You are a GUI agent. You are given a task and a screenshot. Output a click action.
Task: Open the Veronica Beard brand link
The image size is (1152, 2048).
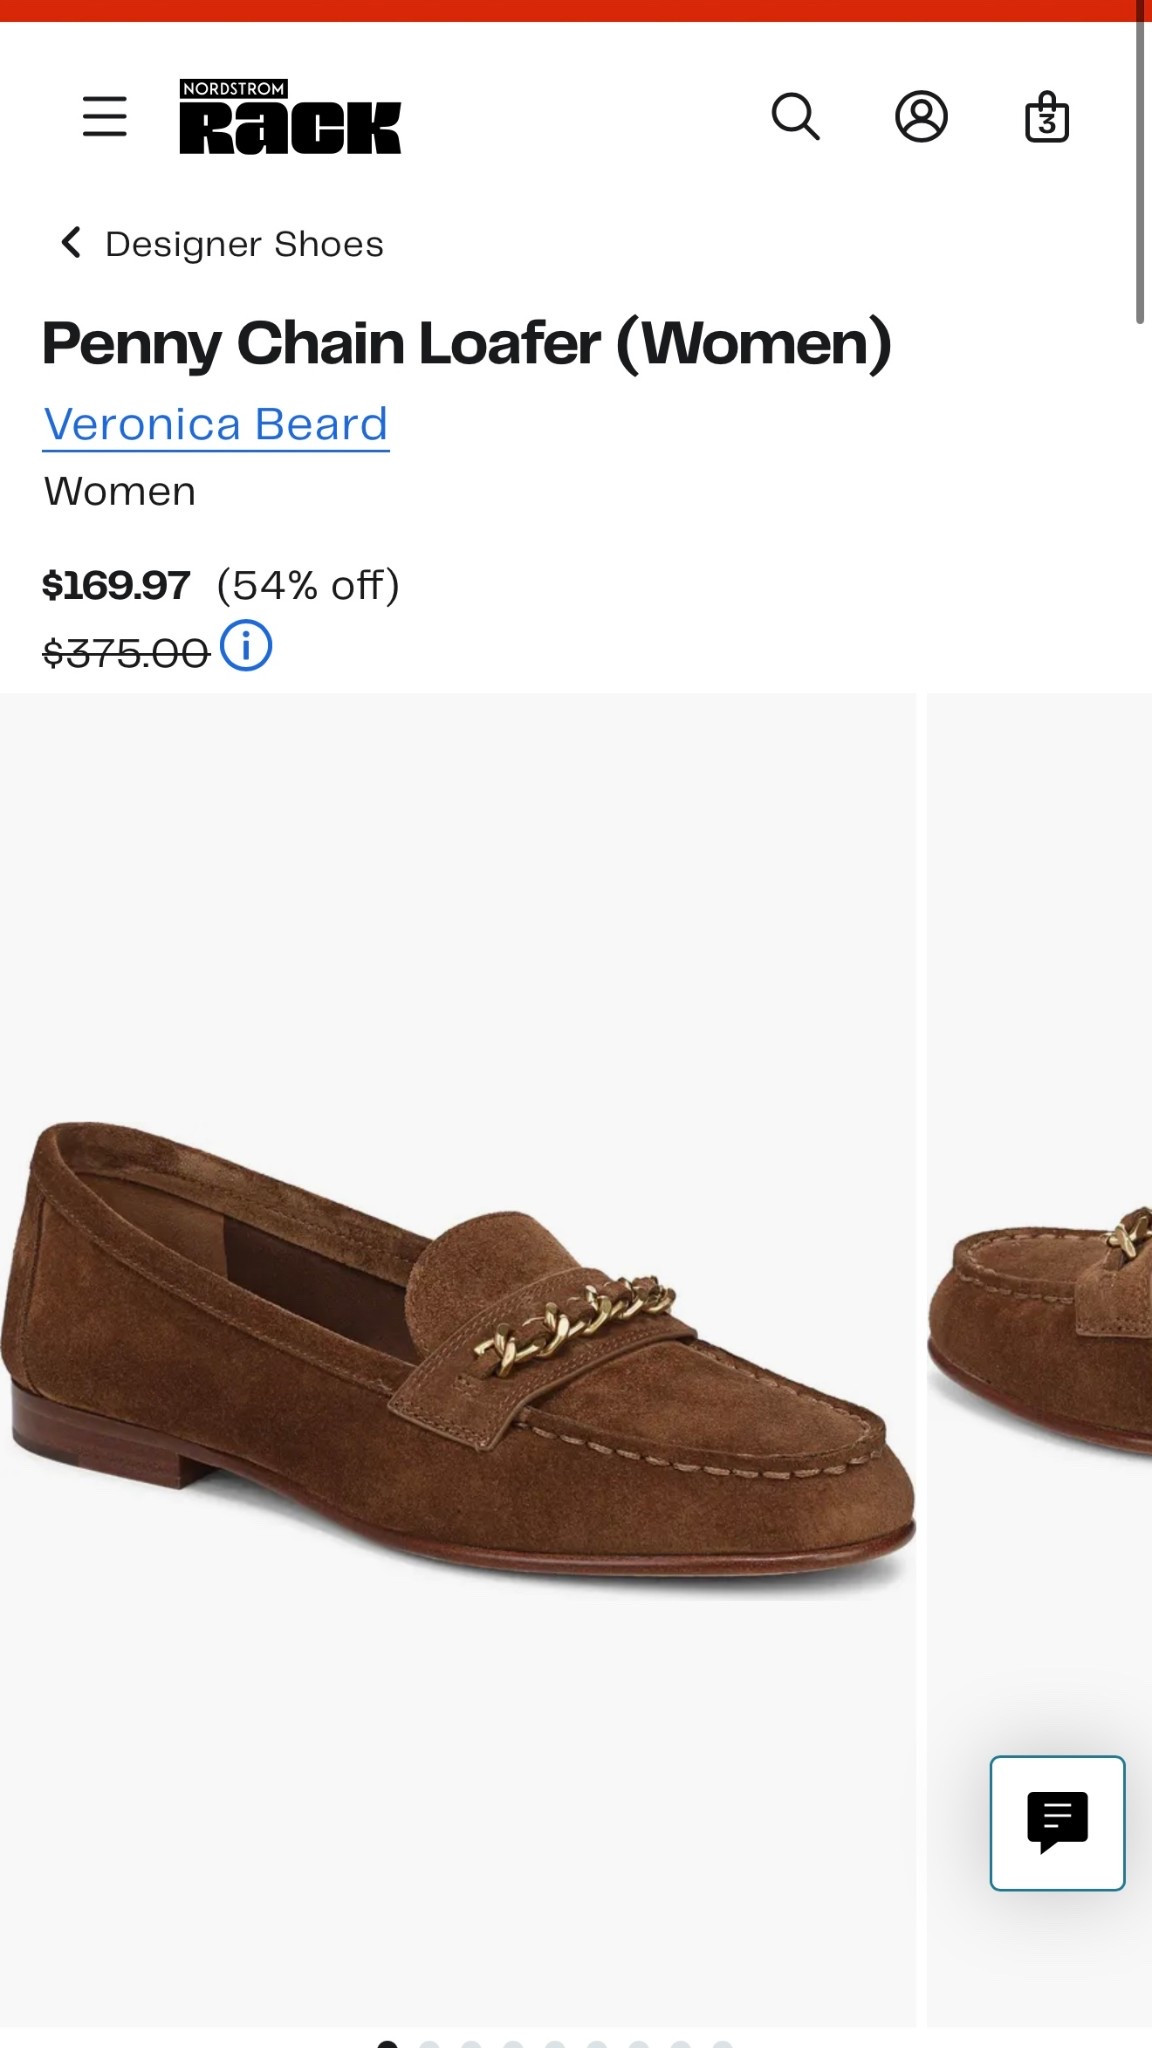coord(216,424)
